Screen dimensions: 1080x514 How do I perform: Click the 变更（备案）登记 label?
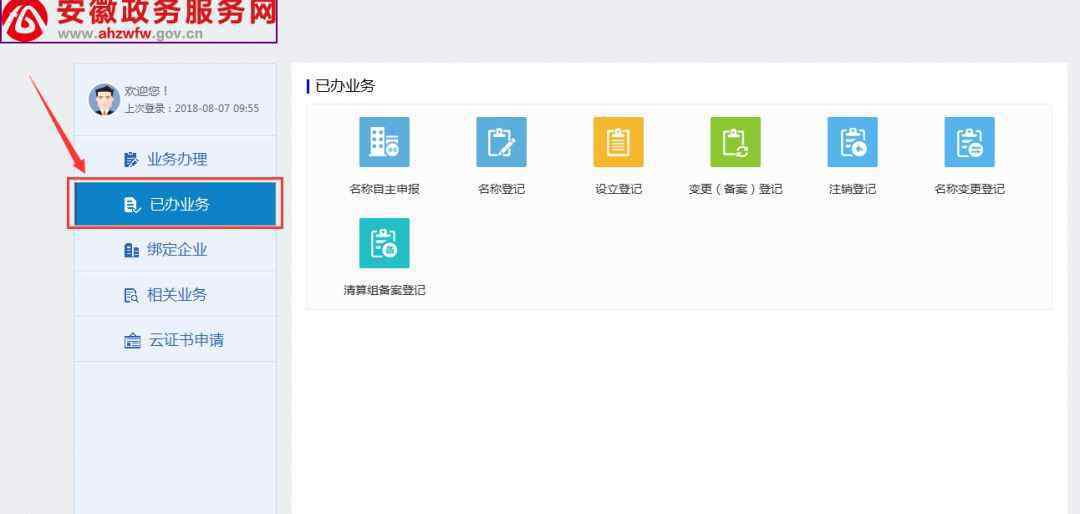click(x=736, y=189)
